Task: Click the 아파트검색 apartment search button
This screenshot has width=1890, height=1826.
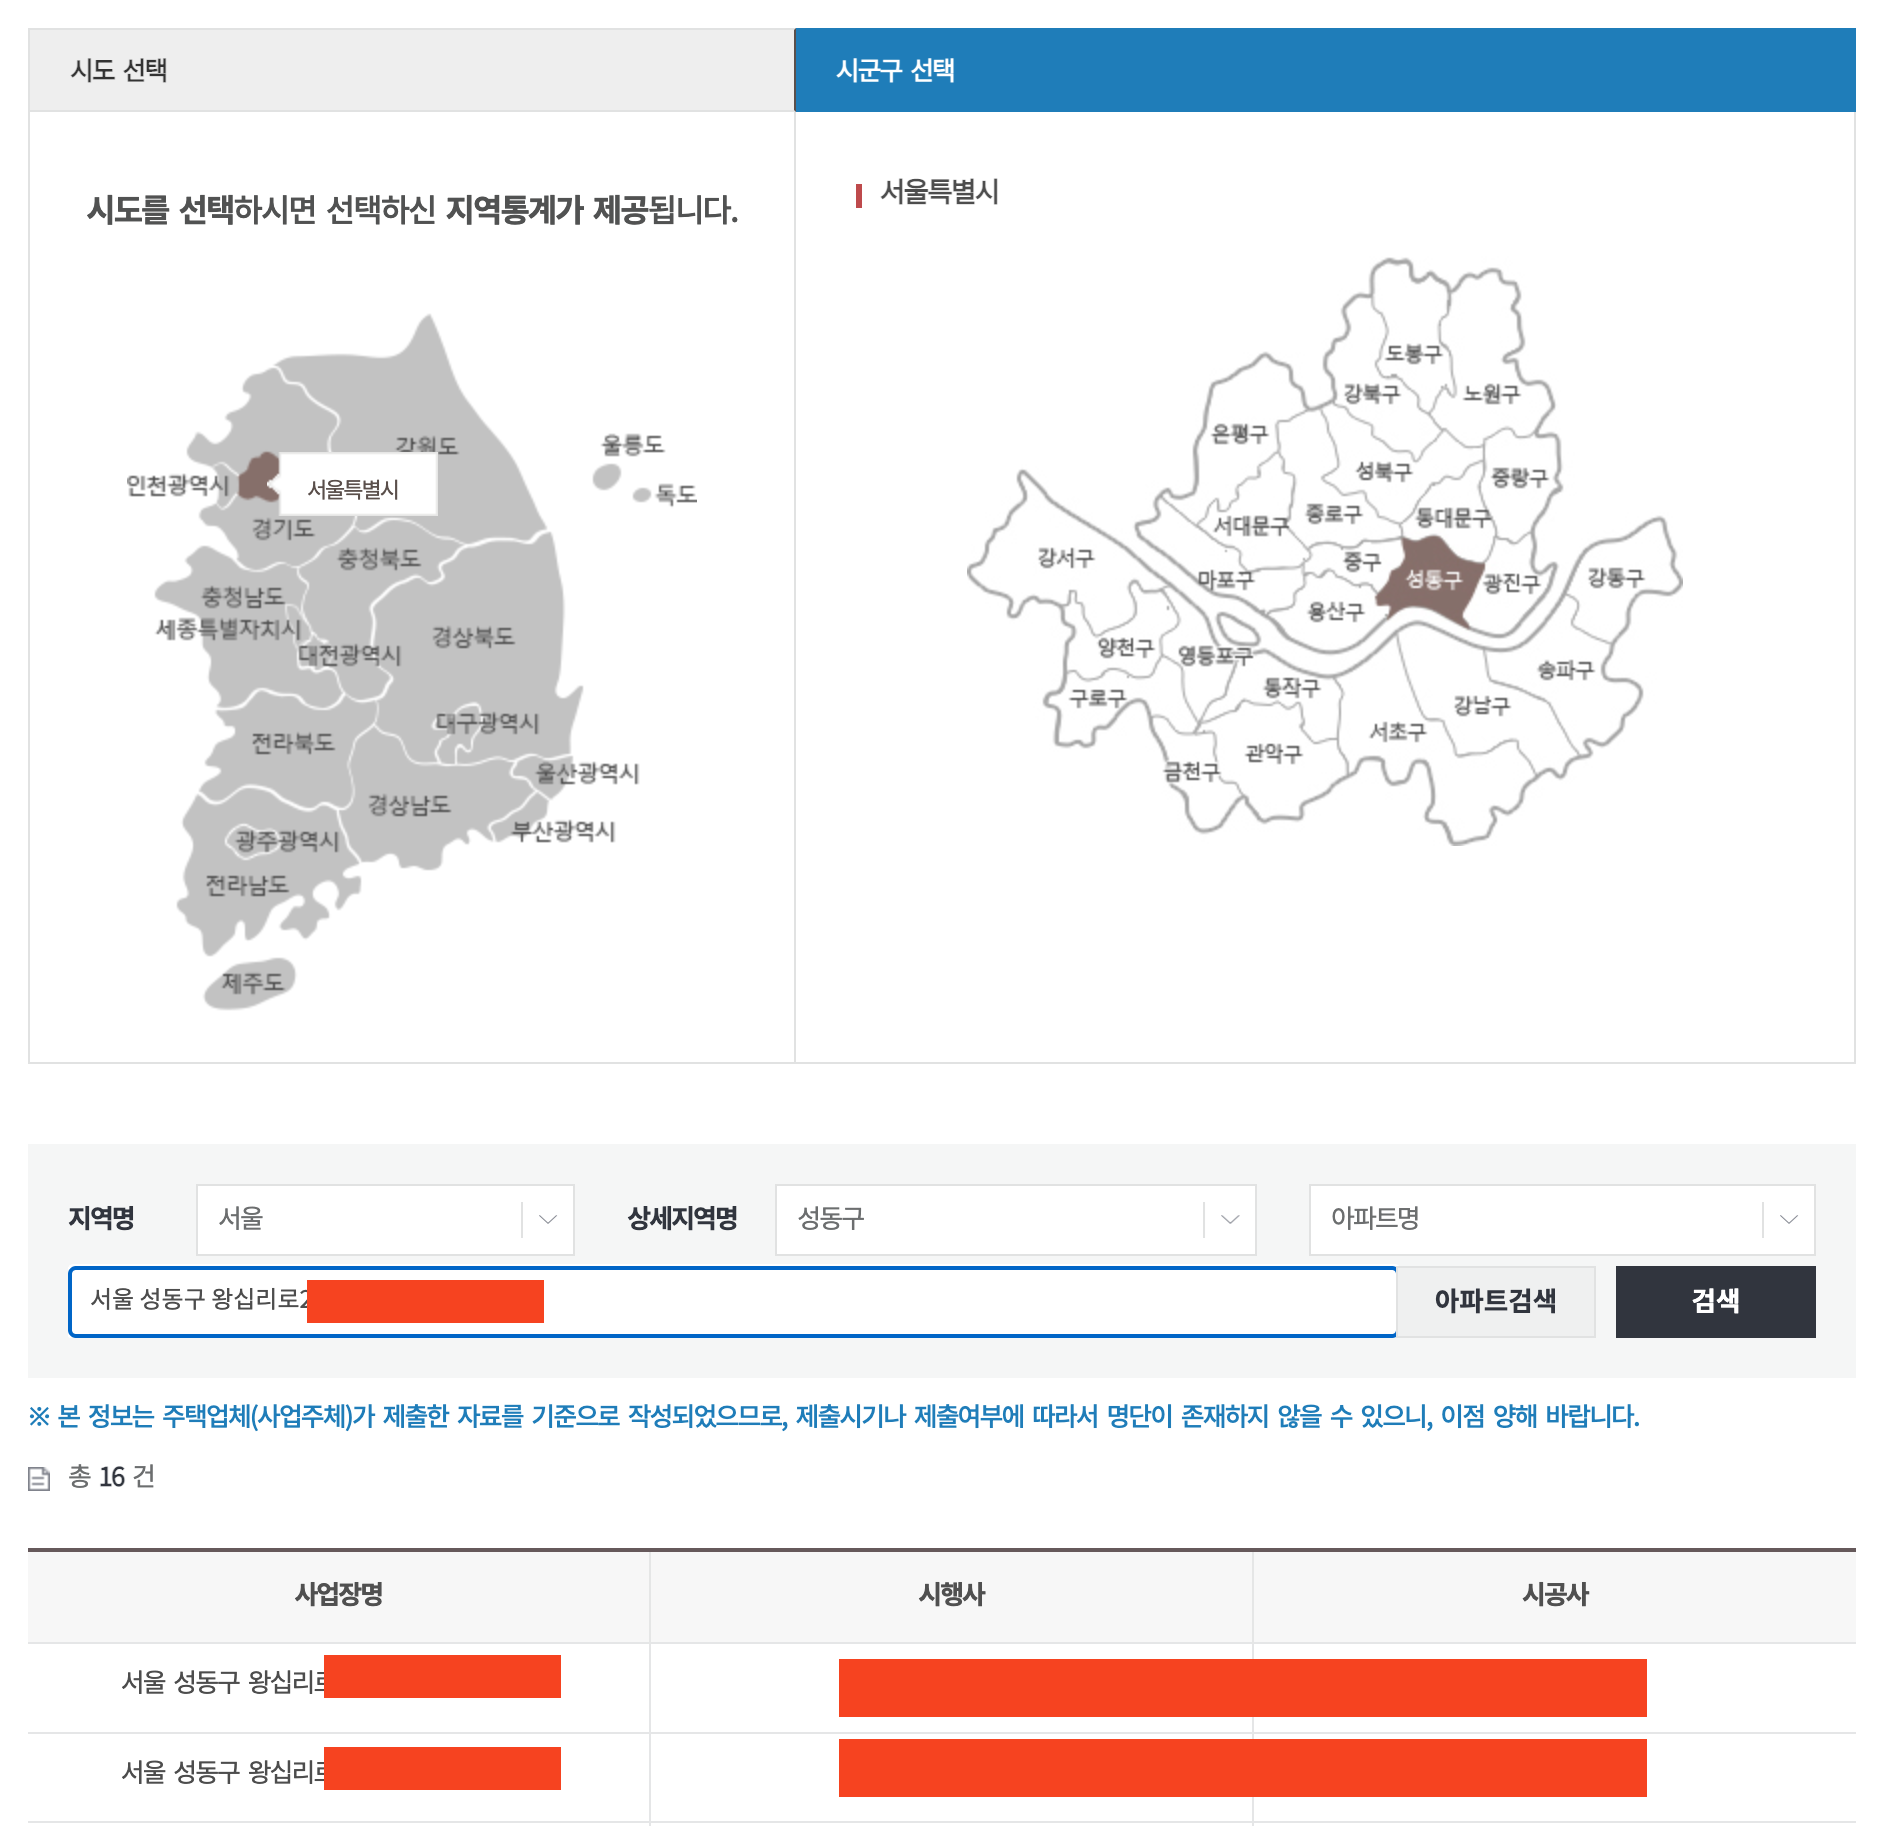Action: [1495, 1301]
